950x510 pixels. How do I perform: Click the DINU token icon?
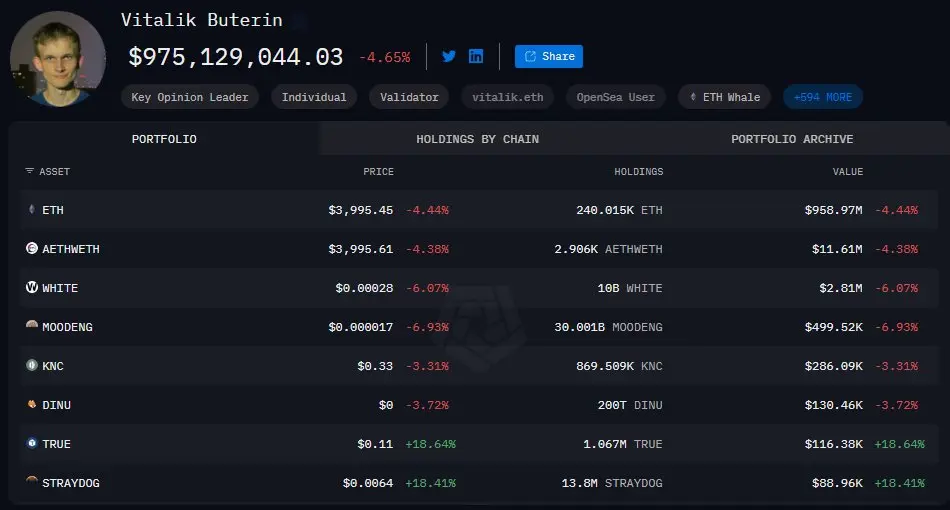coord(32,404)
